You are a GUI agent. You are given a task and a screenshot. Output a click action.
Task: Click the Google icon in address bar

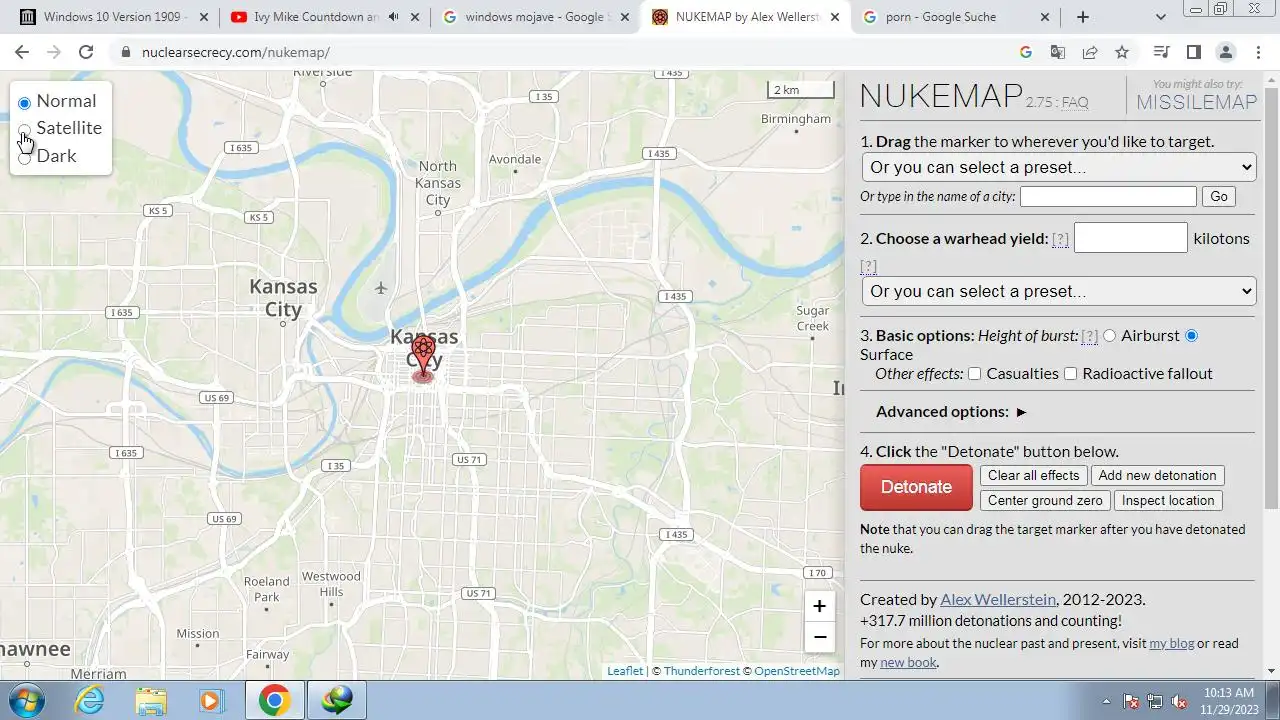(1025, 52)
